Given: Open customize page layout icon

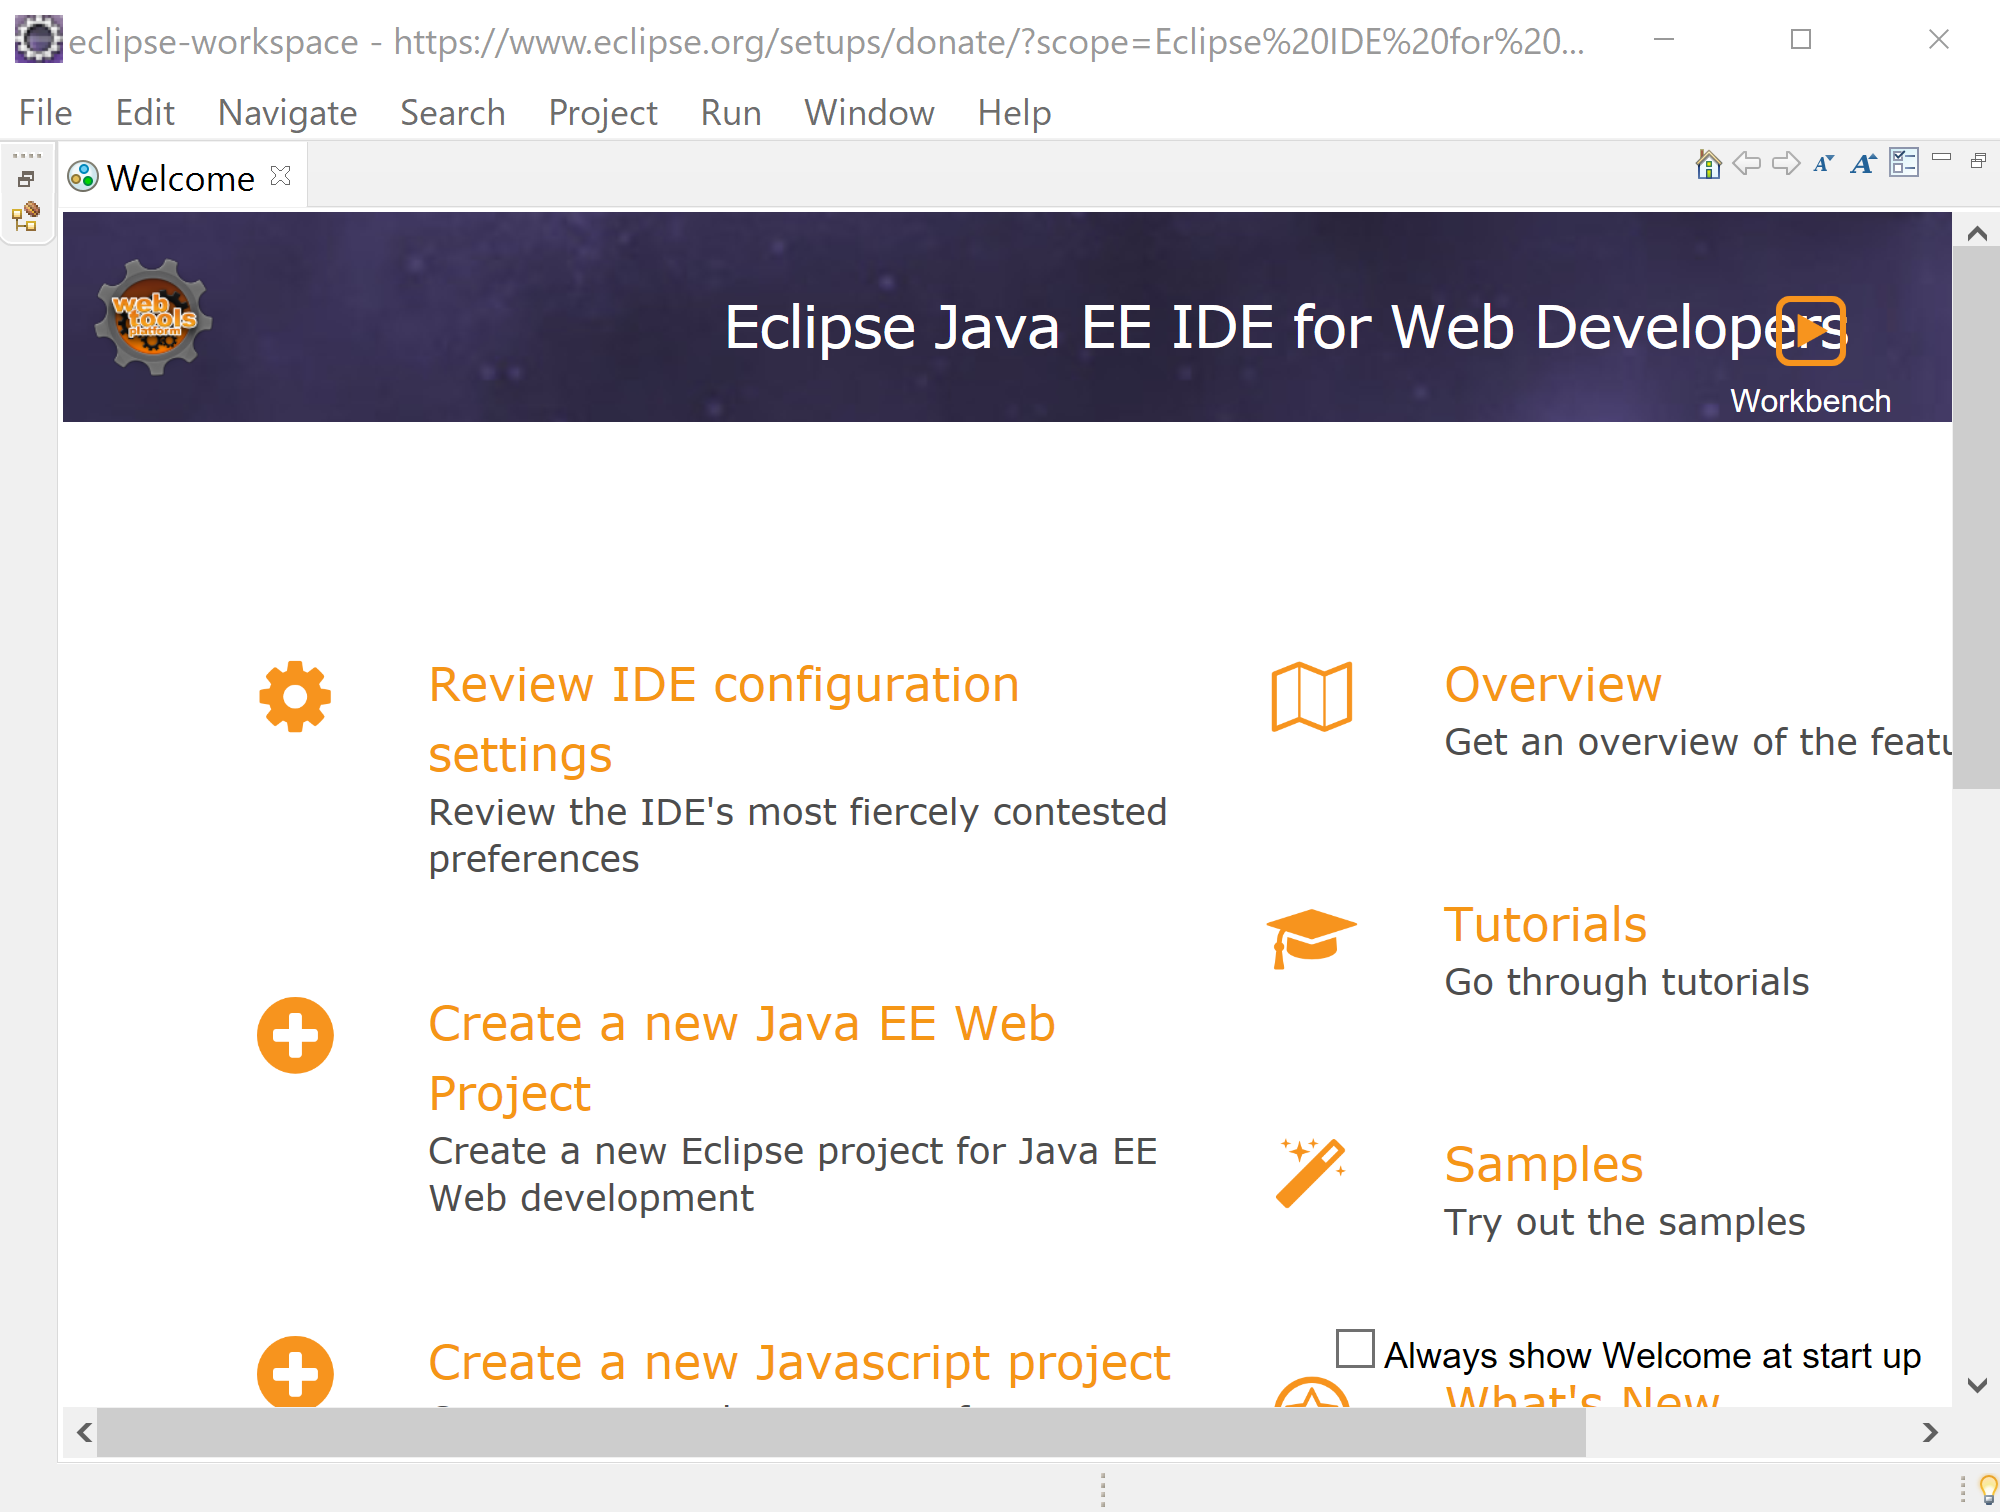Looking at the screenshot, I should pos(1904,162).
